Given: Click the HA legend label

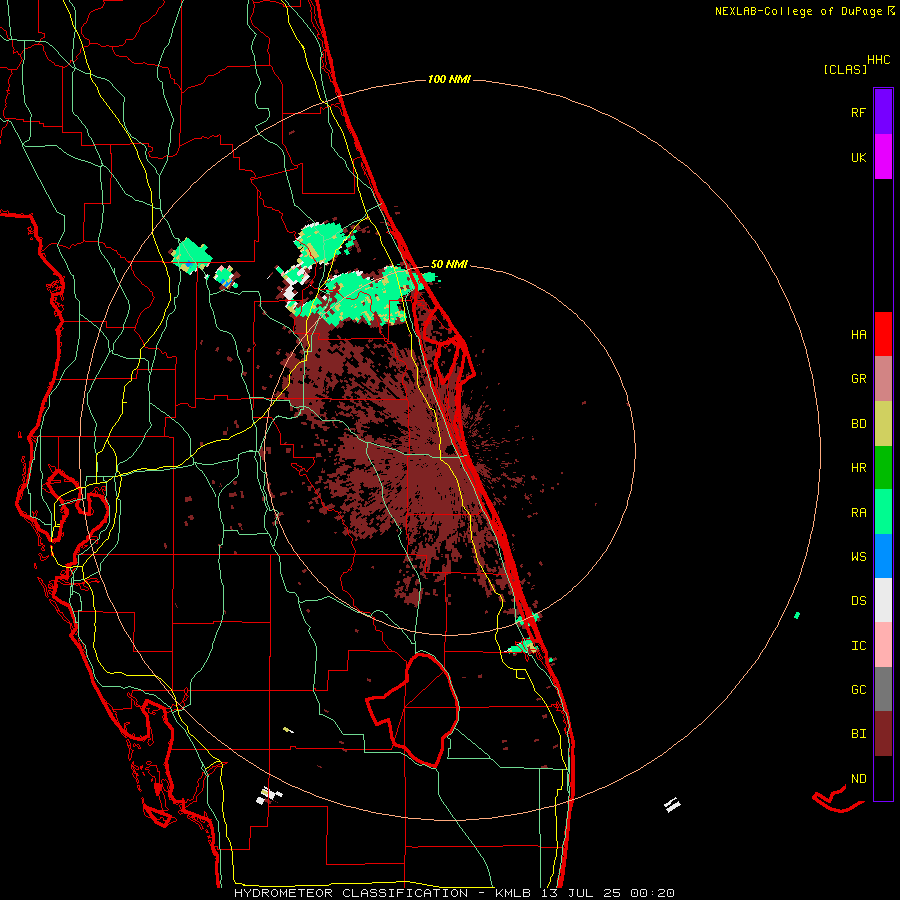Looking at the screenshot, I should click(x=858, y=335).
